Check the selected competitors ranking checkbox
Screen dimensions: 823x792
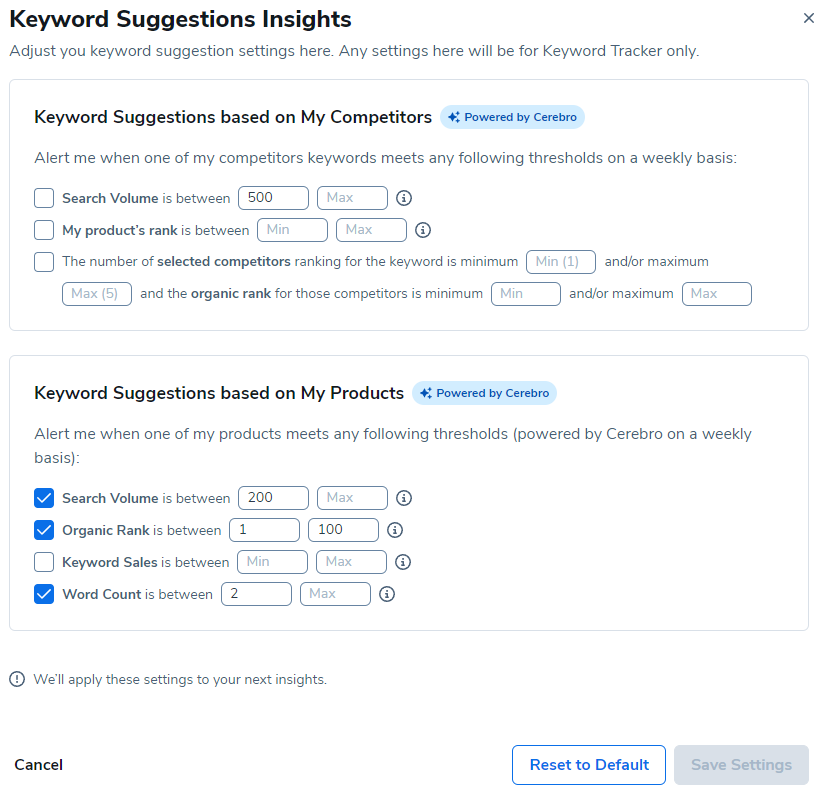pyautogui.click(x=44, y=262)
